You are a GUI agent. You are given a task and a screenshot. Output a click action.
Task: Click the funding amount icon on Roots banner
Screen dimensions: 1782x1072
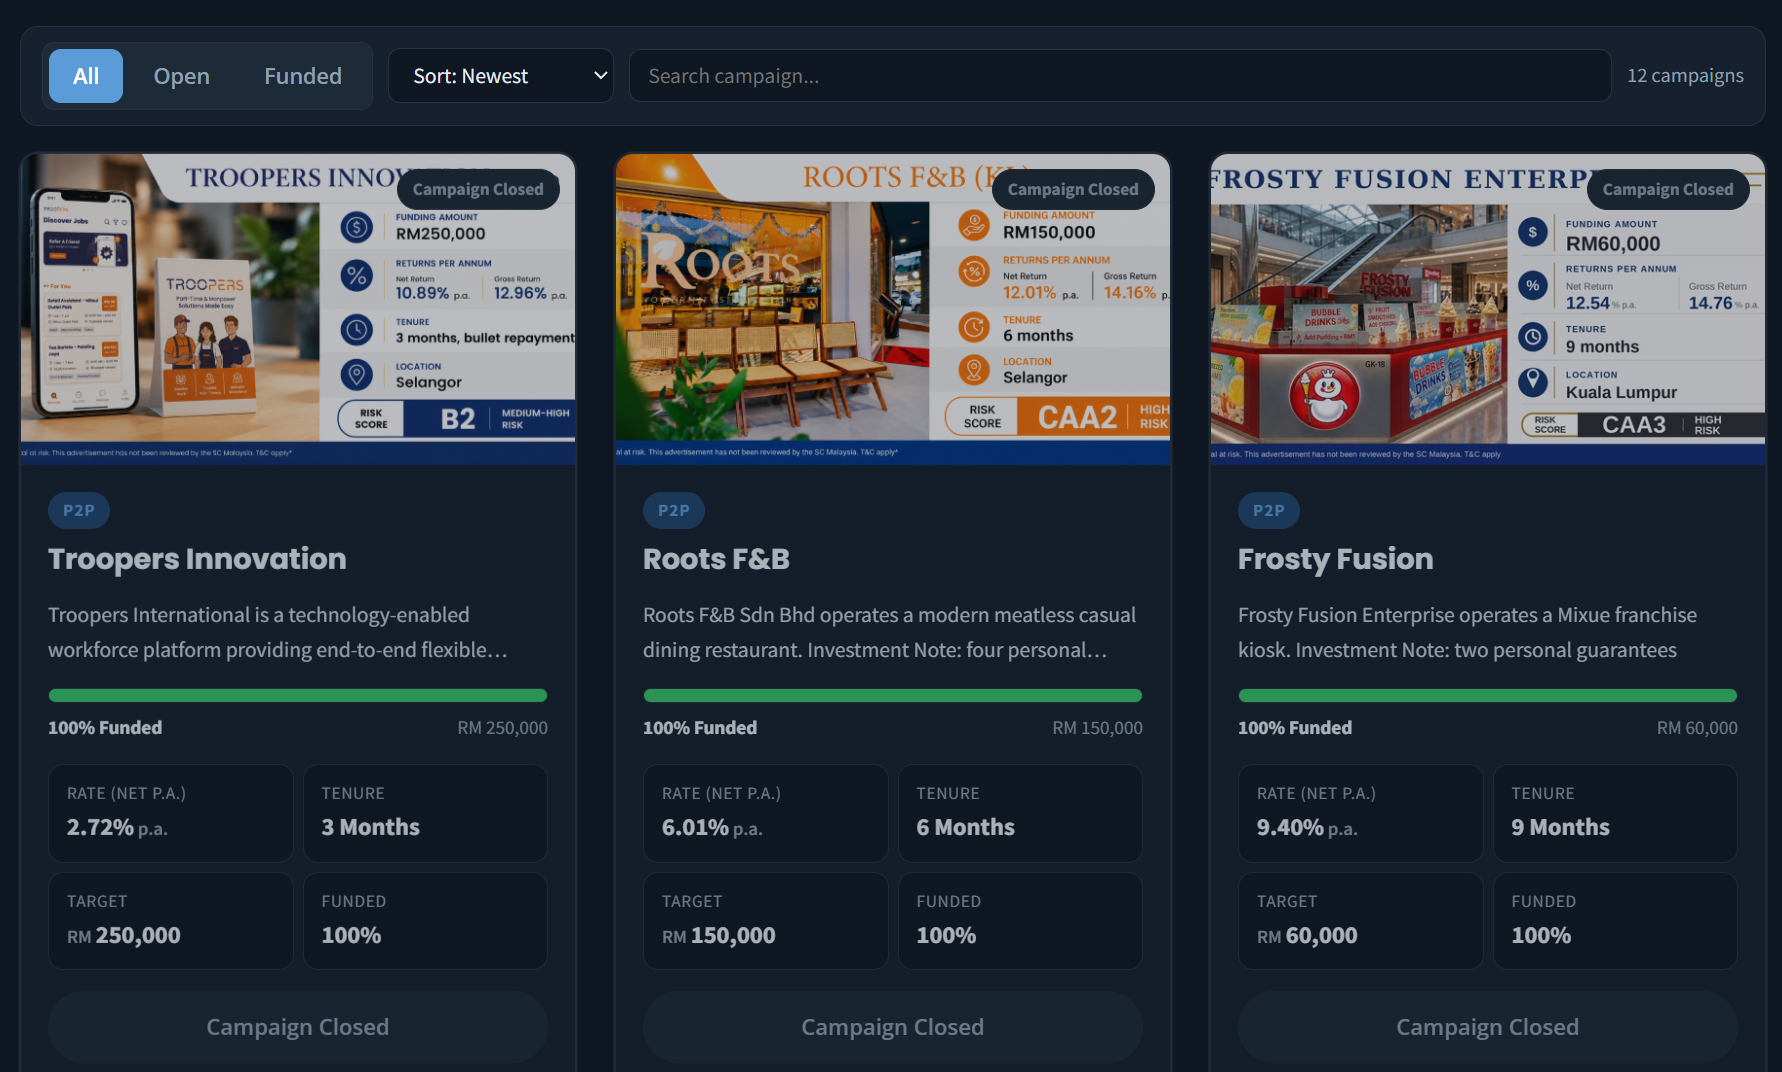[x=974, y=225]
